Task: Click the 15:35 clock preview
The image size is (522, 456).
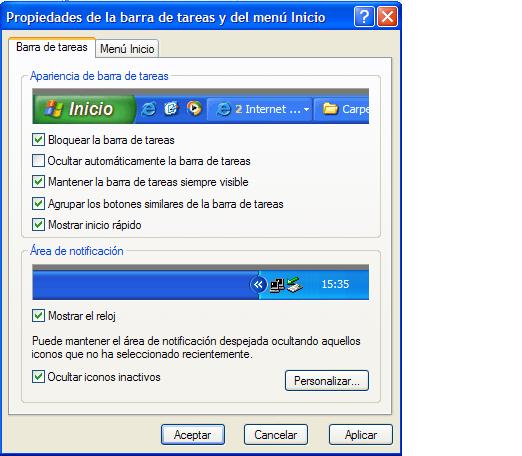Action: (x=335, y=284)
